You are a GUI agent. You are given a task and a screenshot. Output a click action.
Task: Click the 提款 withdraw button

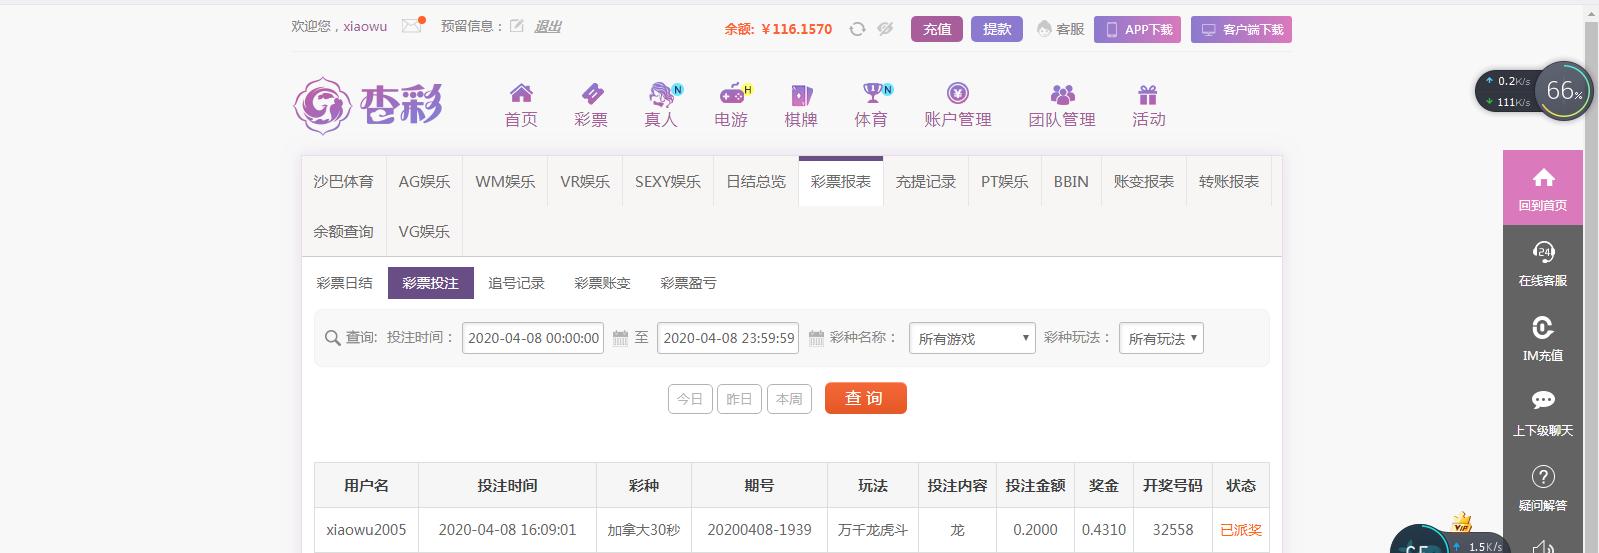[997, 29]
